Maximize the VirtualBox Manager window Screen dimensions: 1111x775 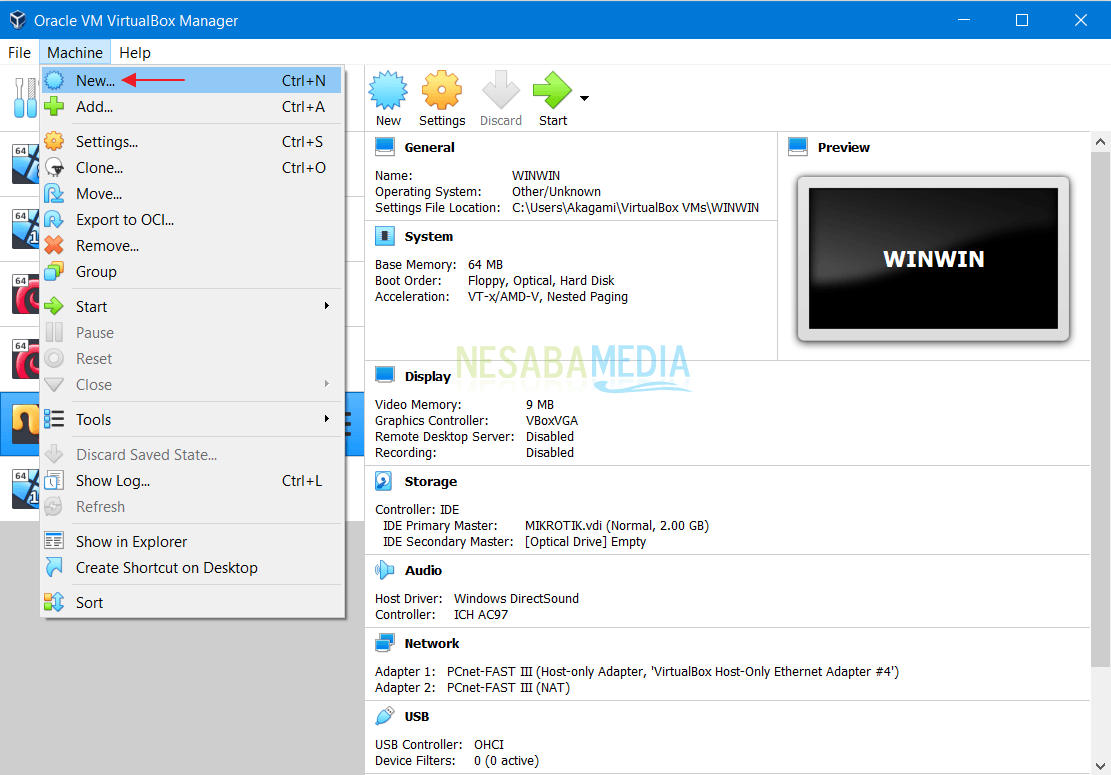(x=1022, y=20)
